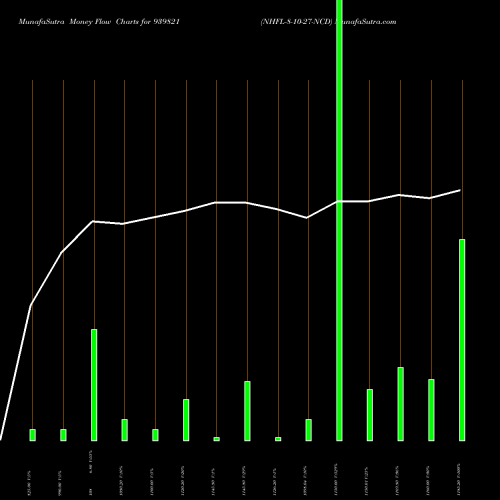Click the tallest green money flow bar

[x=339, y=220]
